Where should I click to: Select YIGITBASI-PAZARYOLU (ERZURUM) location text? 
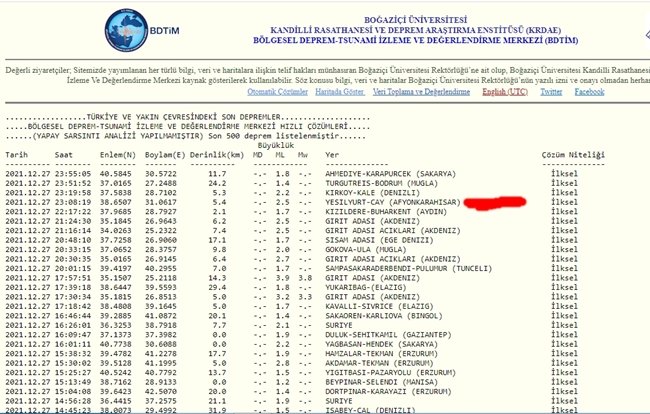(x=390, y=373)
